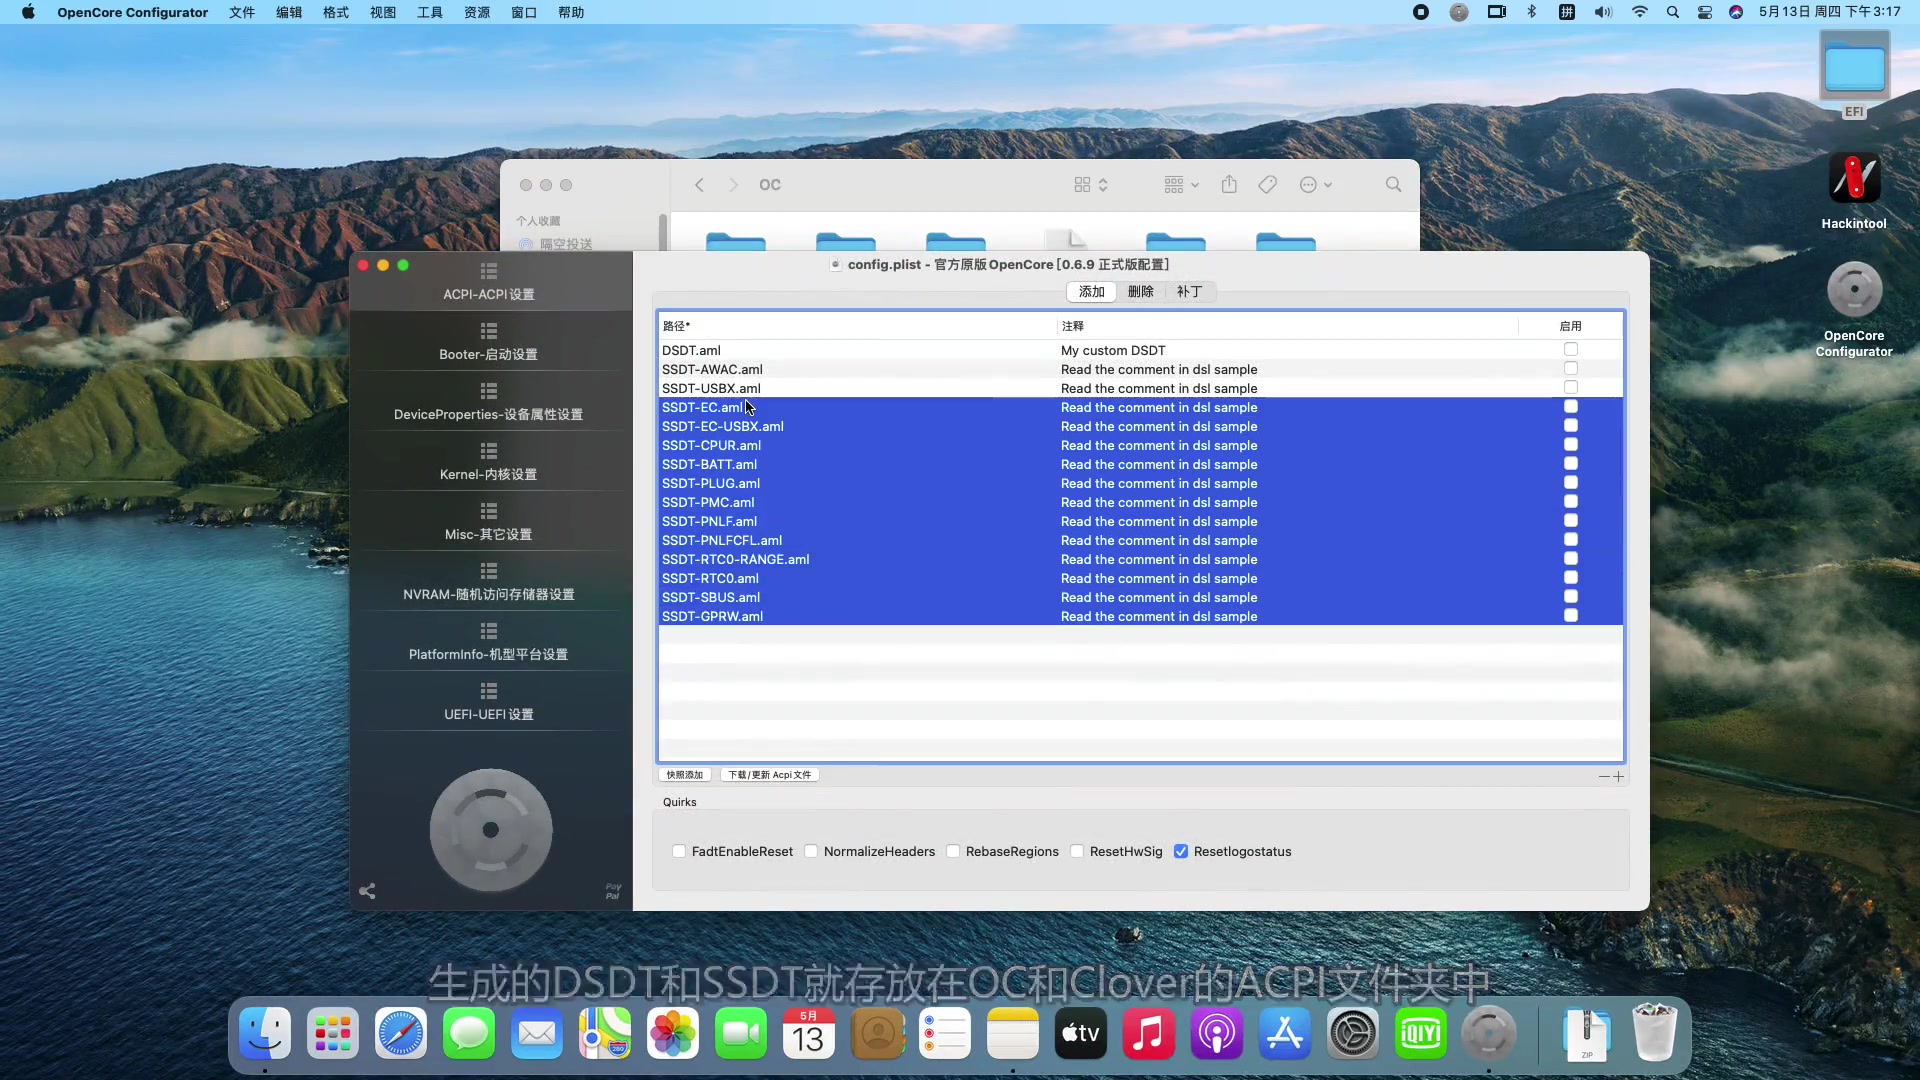Open 文件 menu in menu bar
The image size is (1920, 1080).
coord(242,12)
